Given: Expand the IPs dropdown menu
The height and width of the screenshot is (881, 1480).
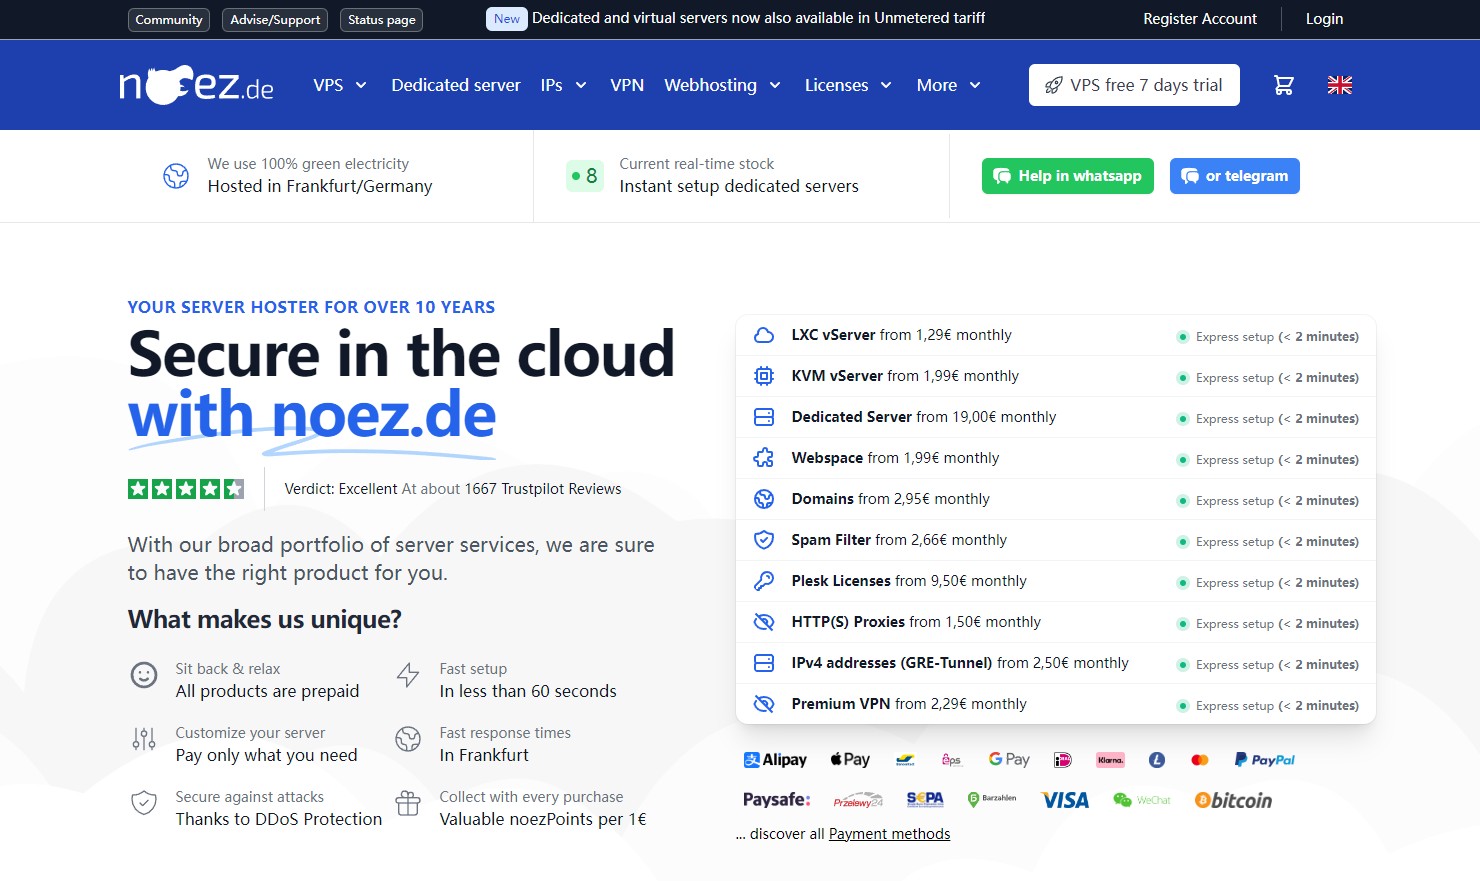Looking at the screenshot, I should (563, 85).
